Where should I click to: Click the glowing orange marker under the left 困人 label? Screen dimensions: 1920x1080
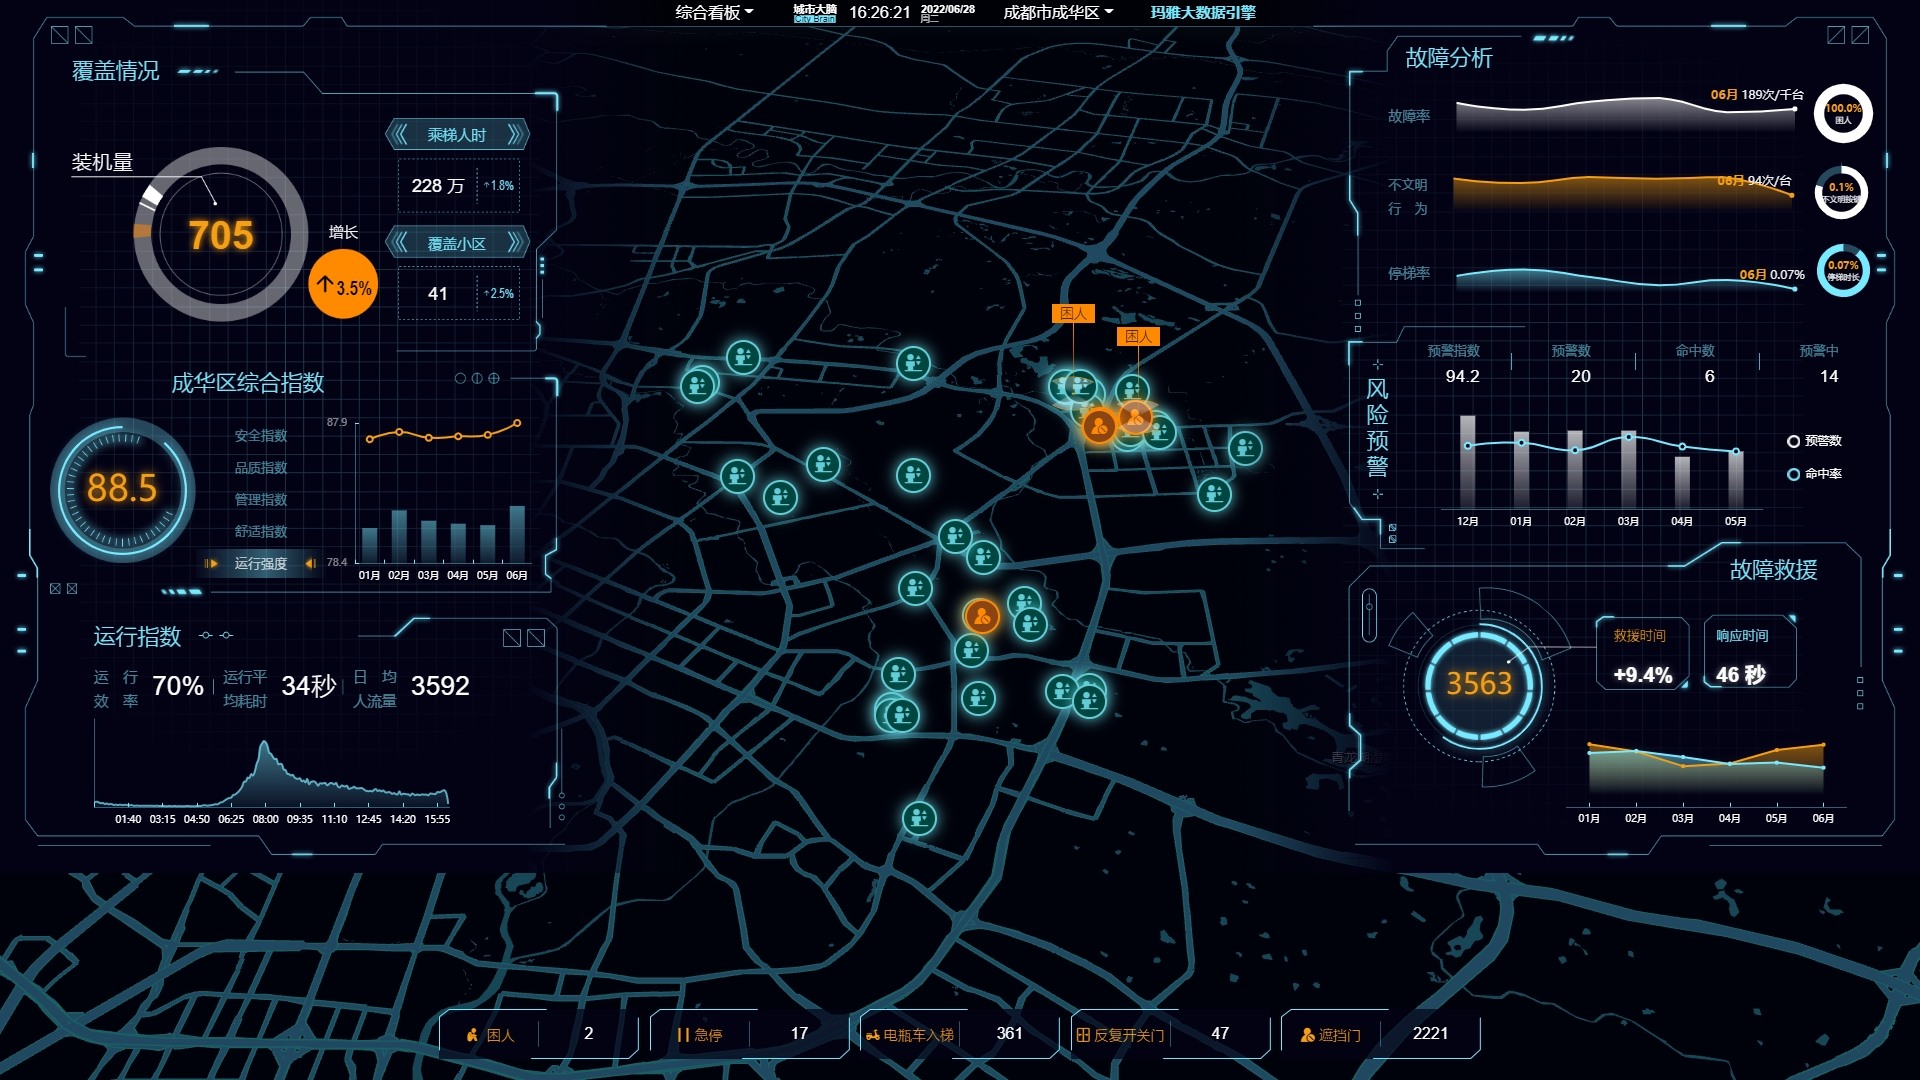tap(1099, 427)
